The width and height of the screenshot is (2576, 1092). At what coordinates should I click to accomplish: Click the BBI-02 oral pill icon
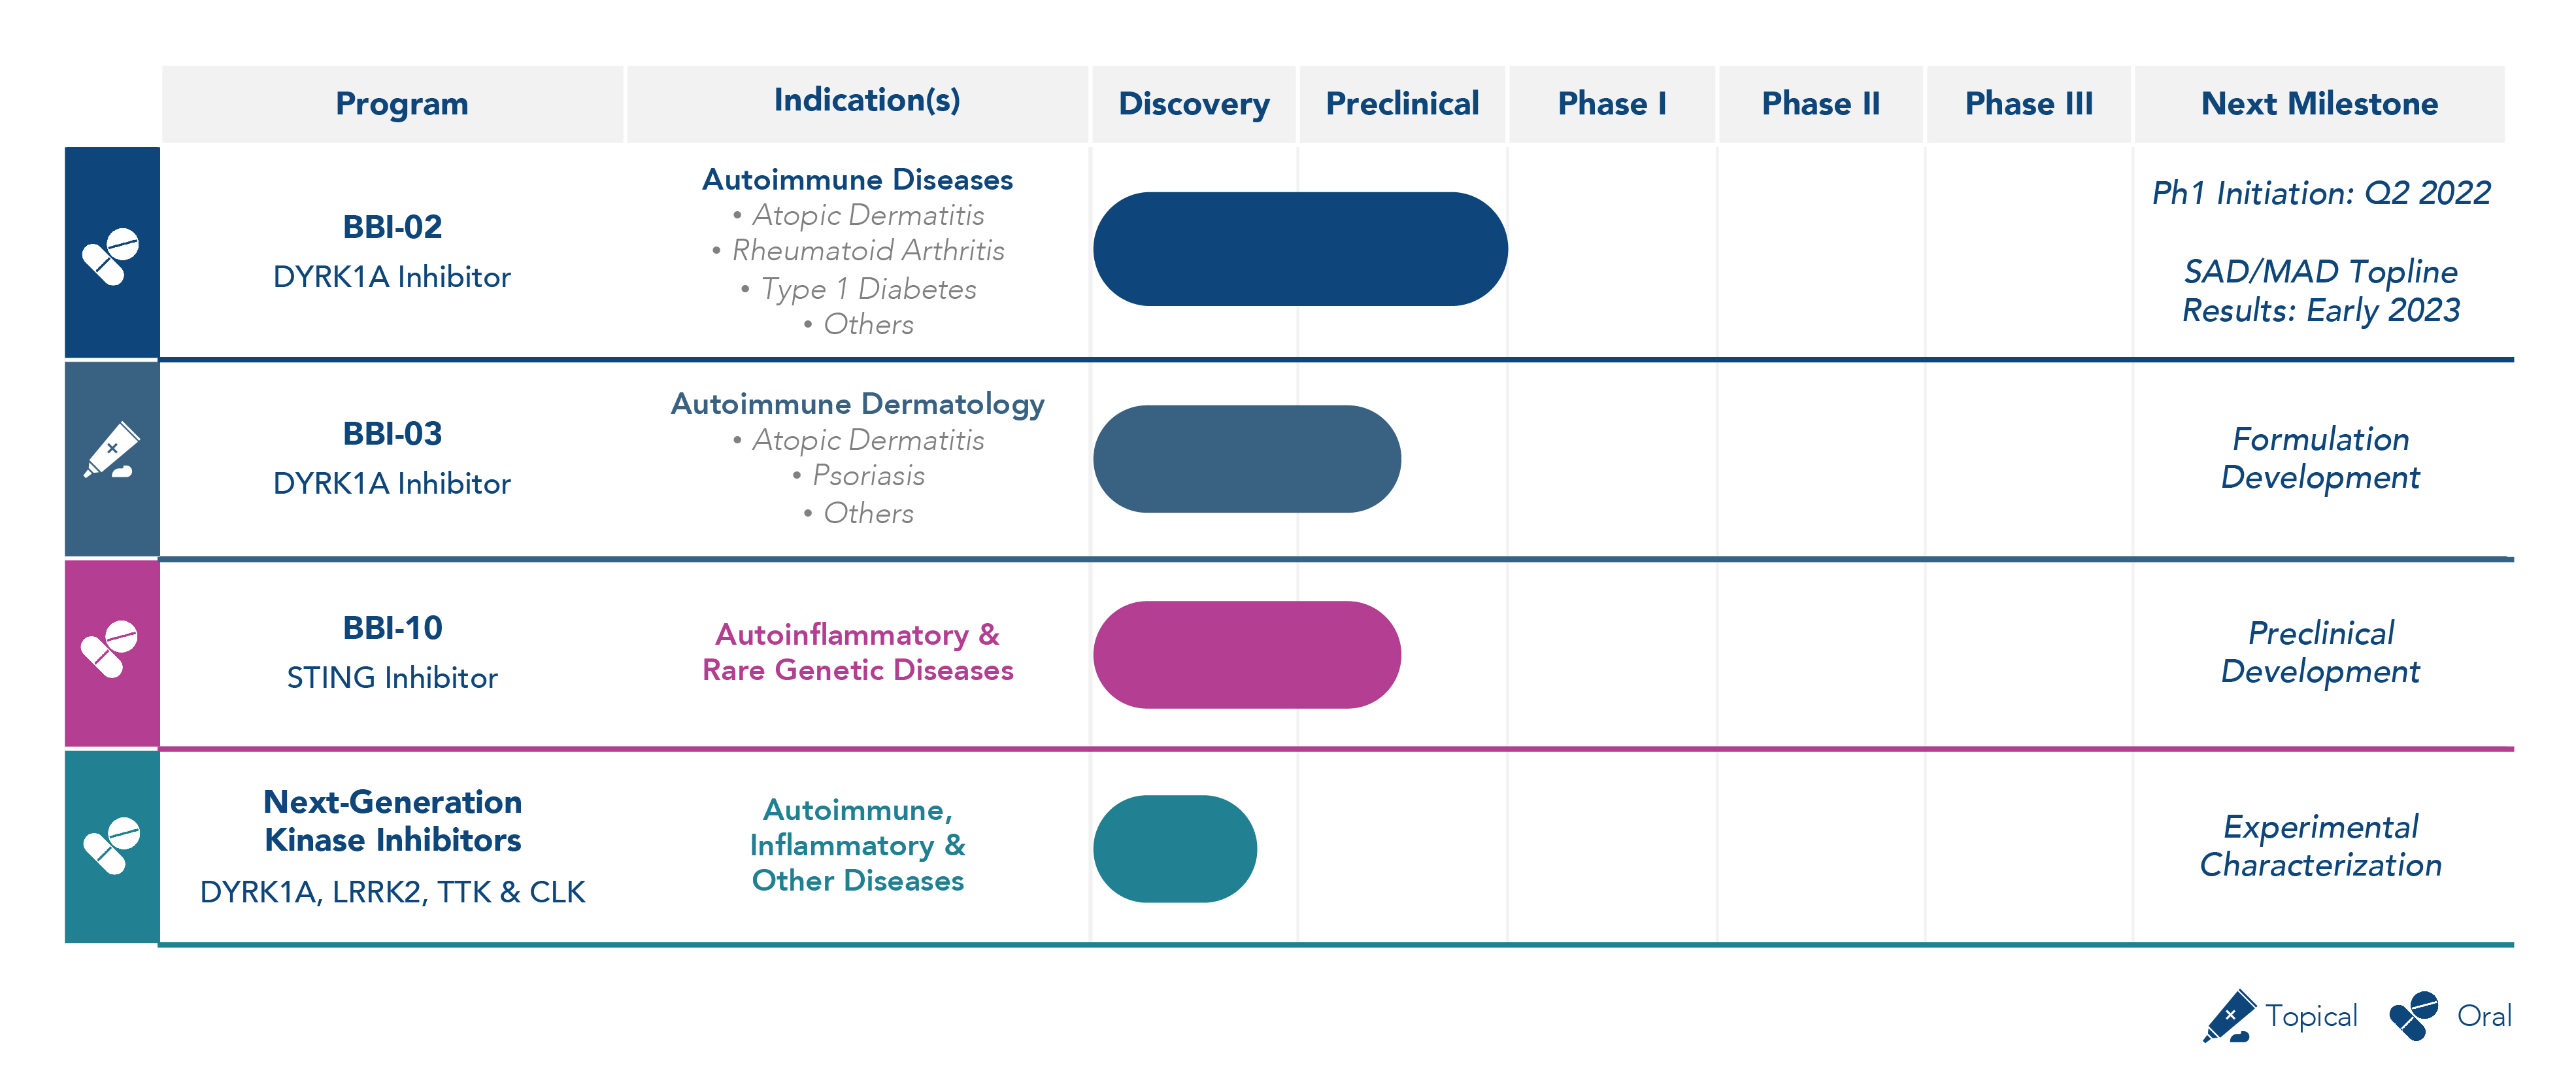click(x=110, y=256)
